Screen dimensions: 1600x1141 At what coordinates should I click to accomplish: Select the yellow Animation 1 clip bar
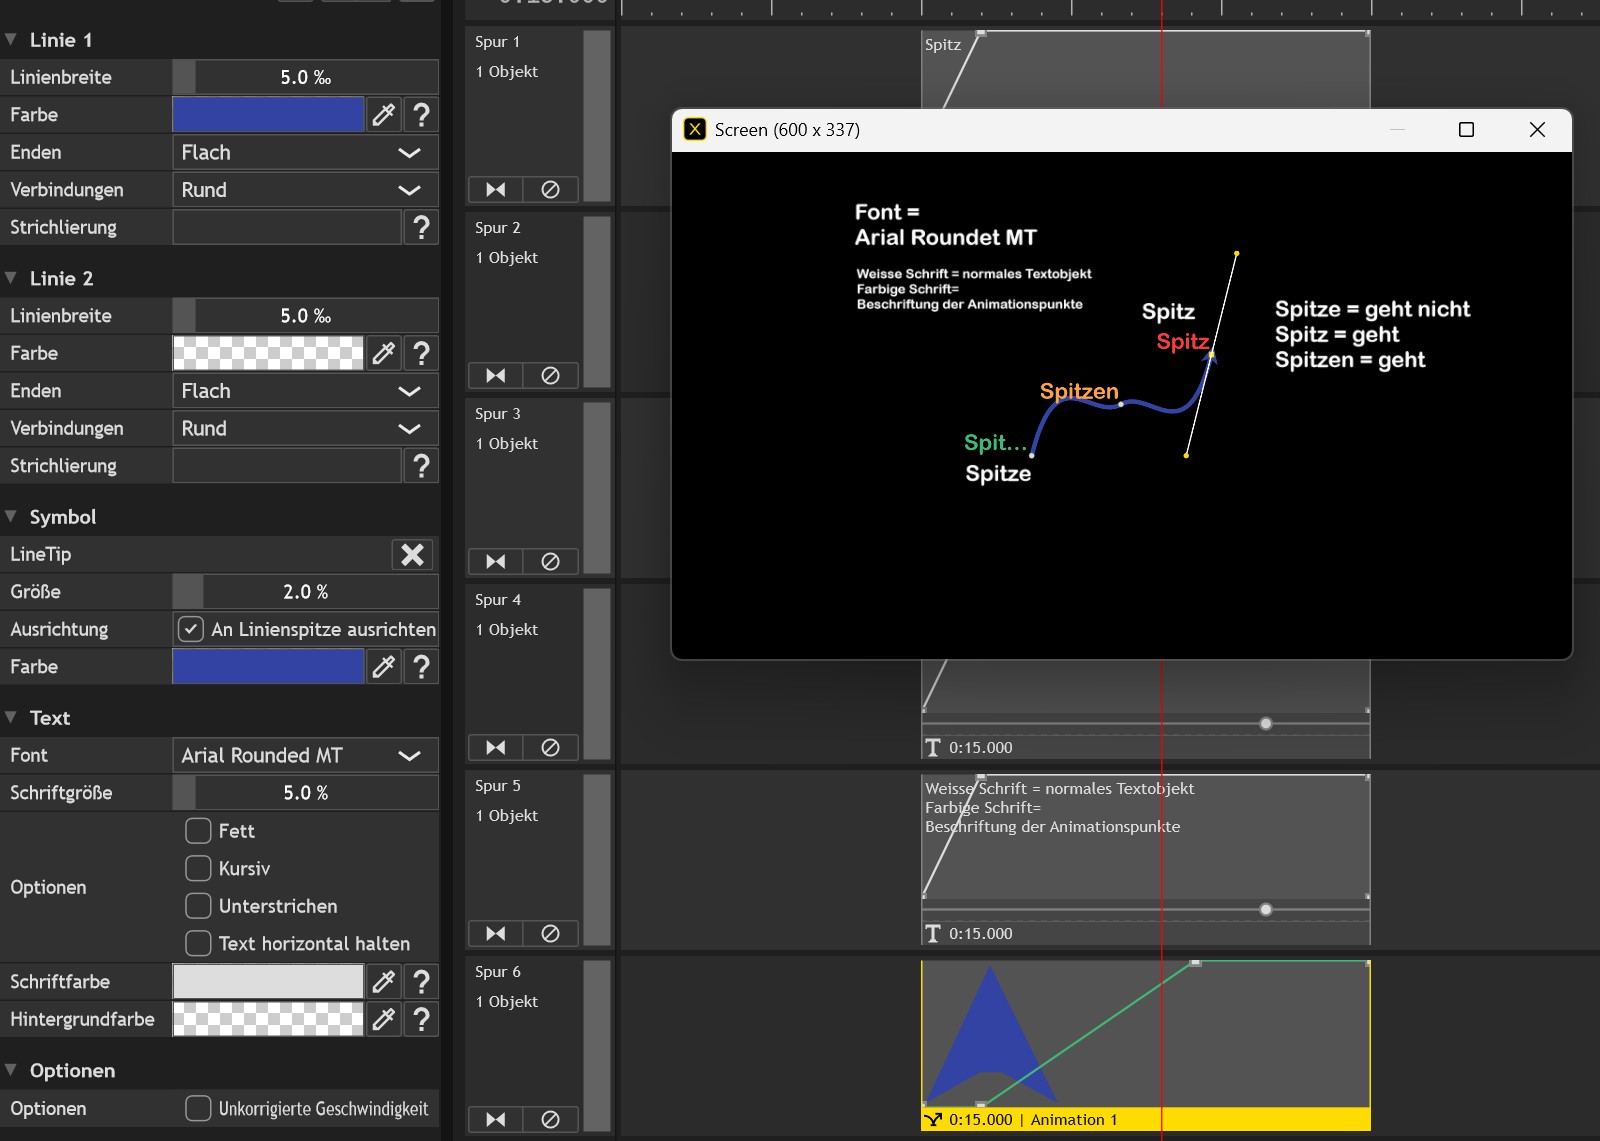1145,1120
